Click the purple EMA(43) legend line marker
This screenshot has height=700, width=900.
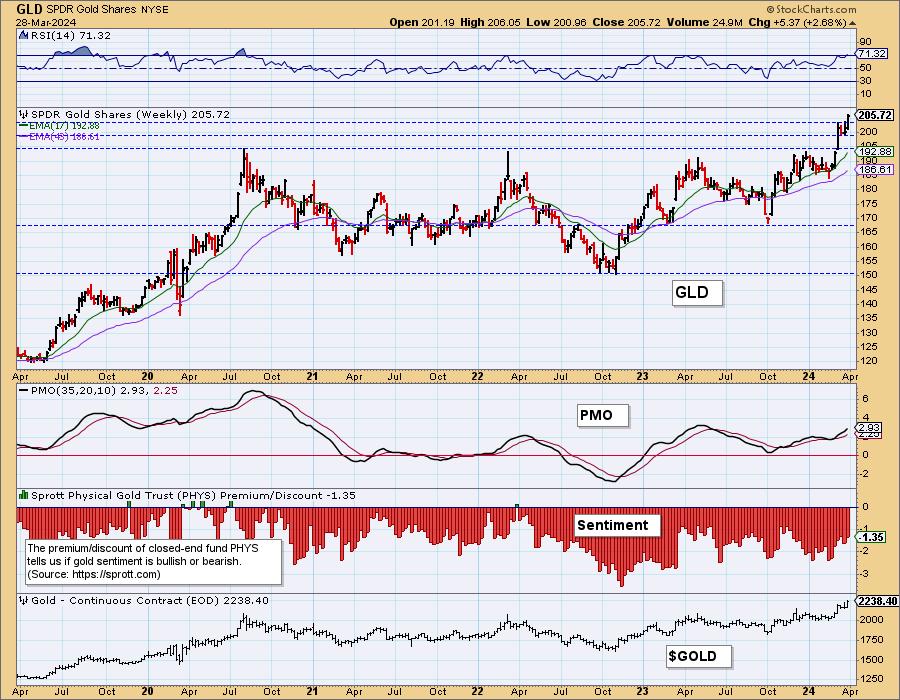(24, 136)
